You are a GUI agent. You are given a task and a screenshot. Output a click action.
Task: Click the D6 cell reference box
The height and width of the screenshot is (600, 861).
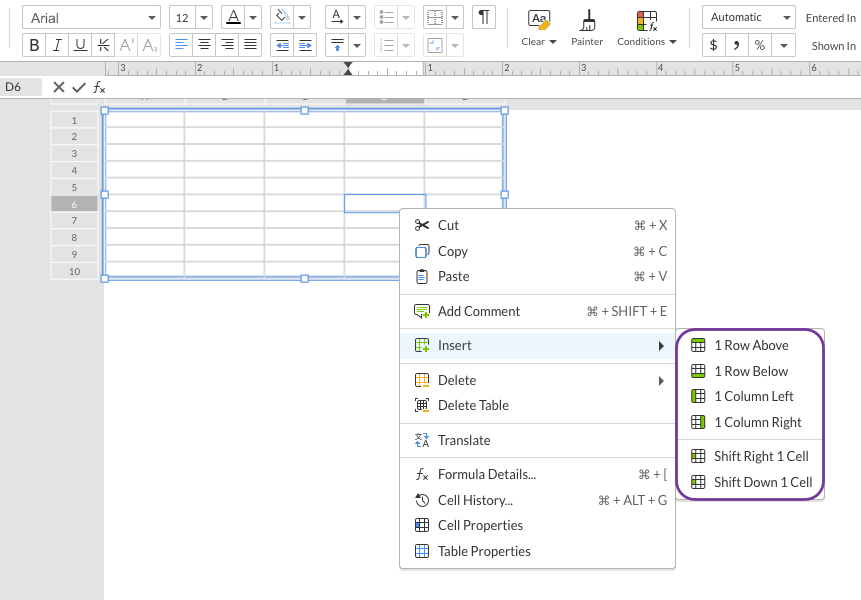click(x=21, y=87)
